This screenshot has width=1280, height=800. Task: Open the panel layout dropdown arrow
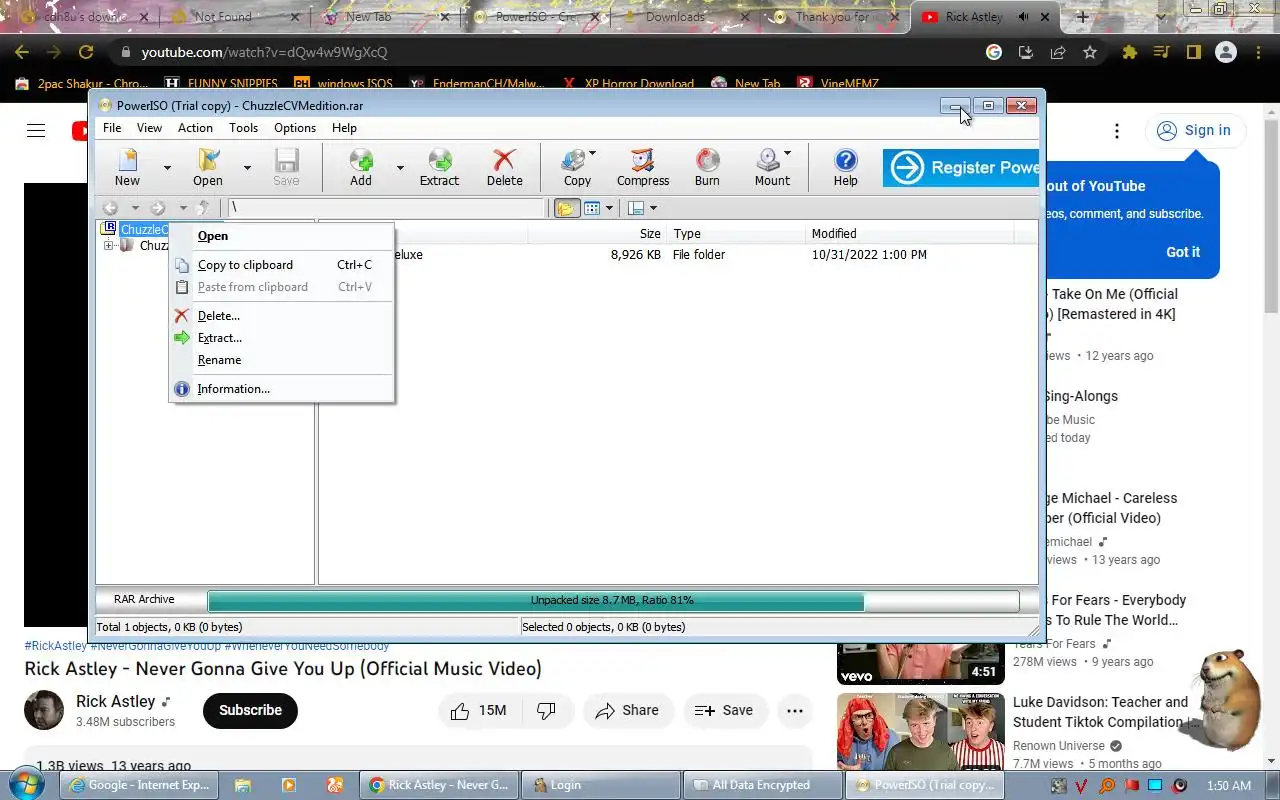653,208
